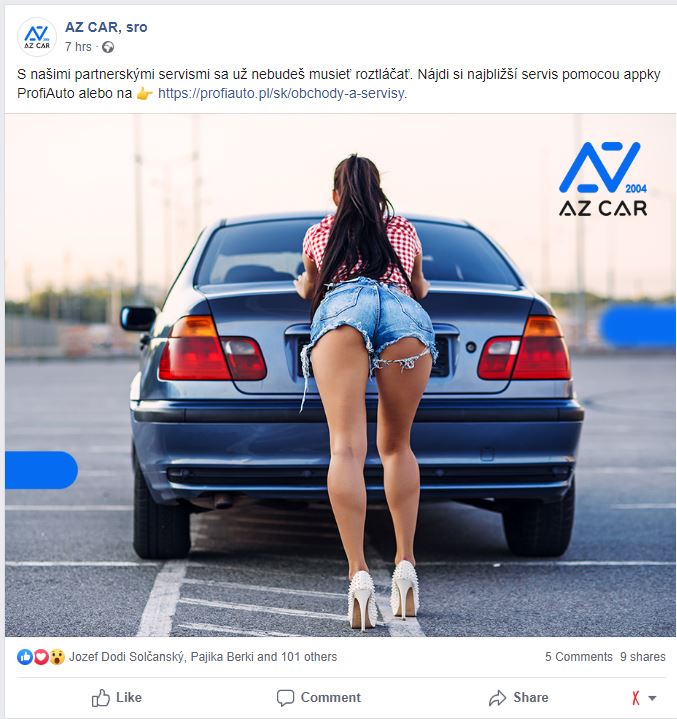Click the Share button

pos(518,698)
